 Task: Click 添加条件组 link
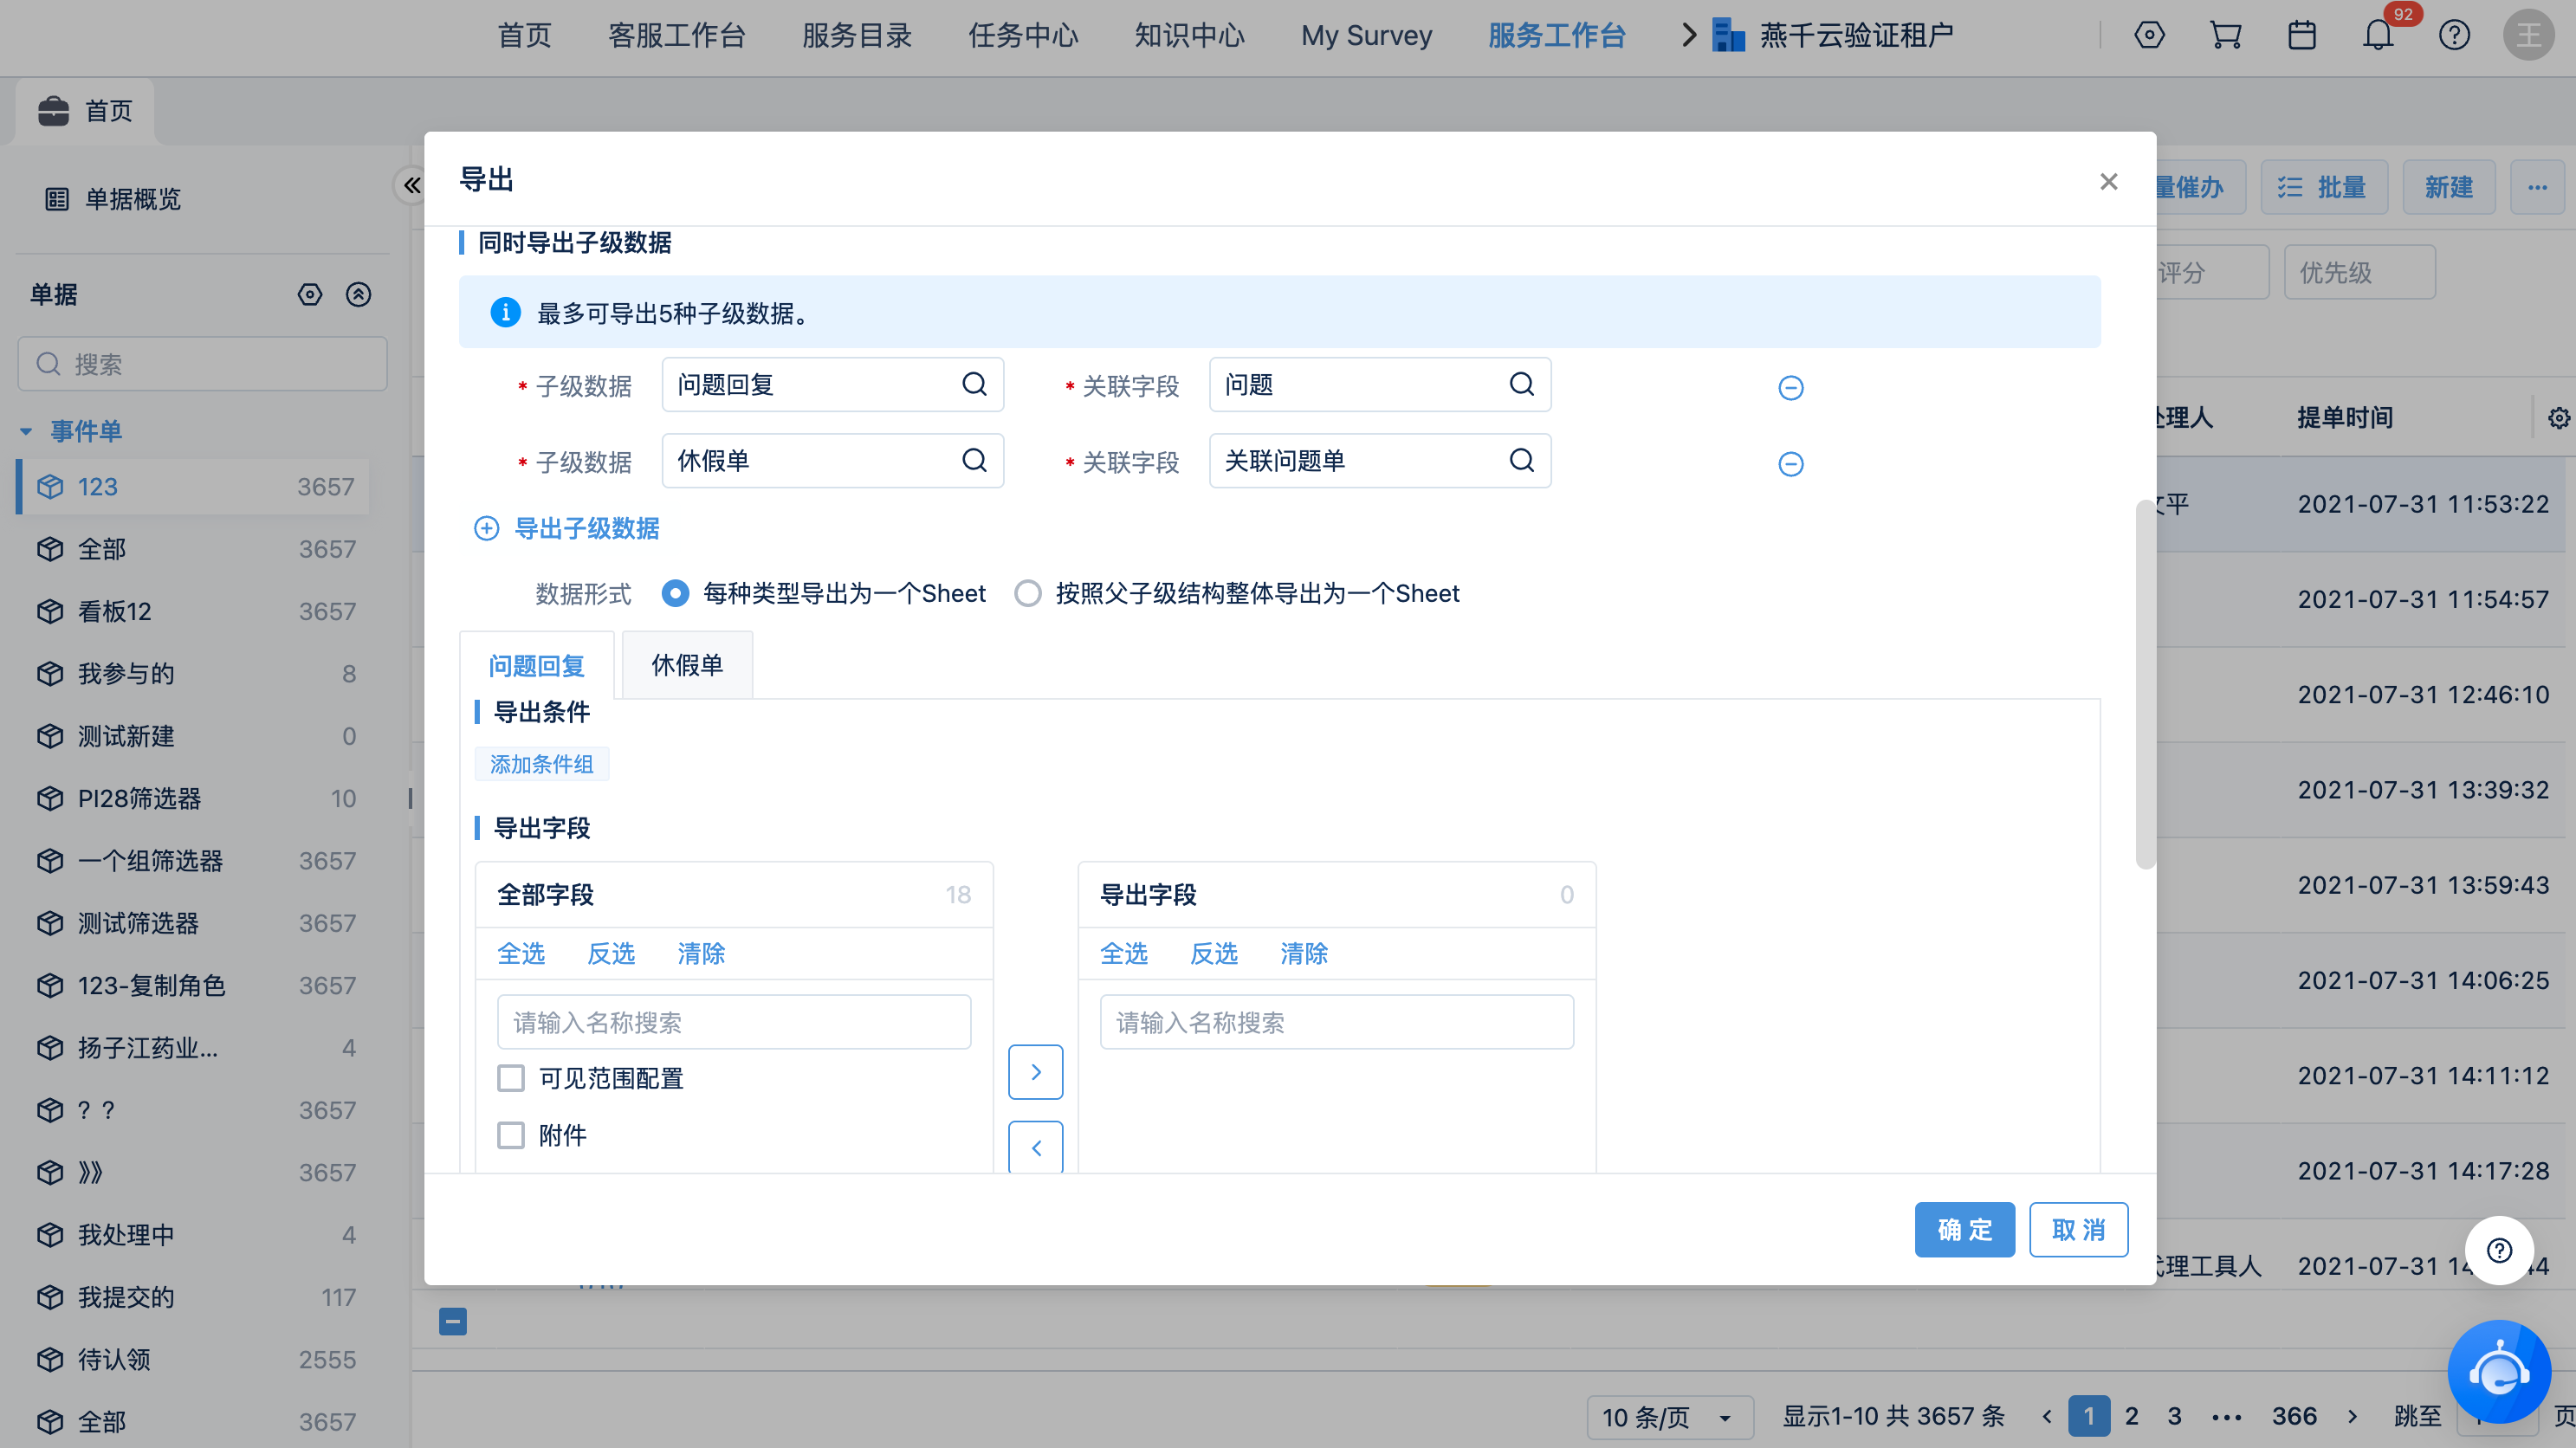(541, 764)
